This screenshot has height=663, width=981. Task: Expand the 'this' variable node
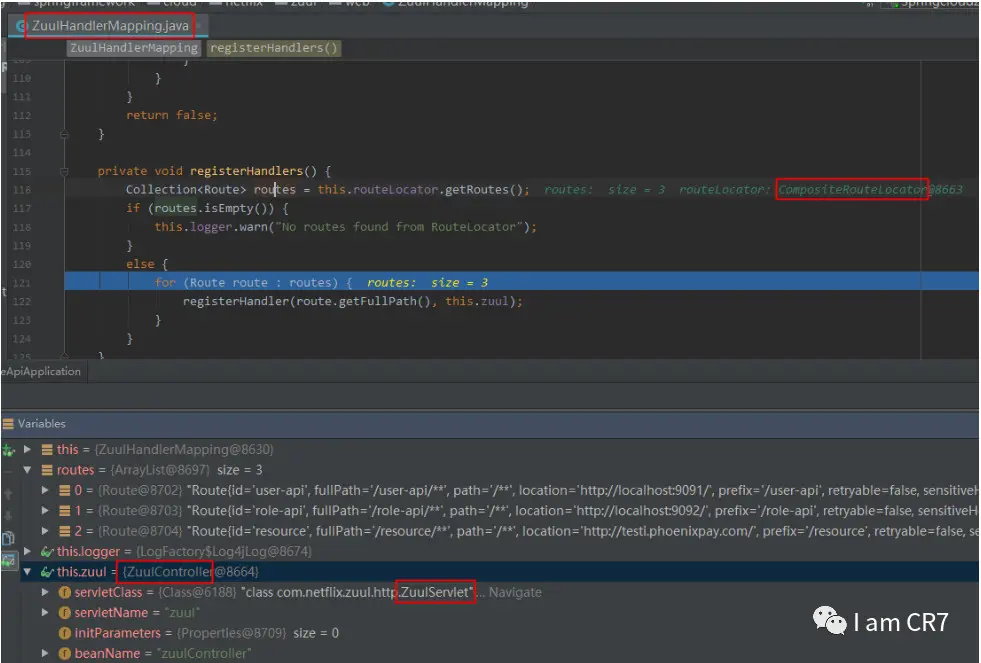27,449
